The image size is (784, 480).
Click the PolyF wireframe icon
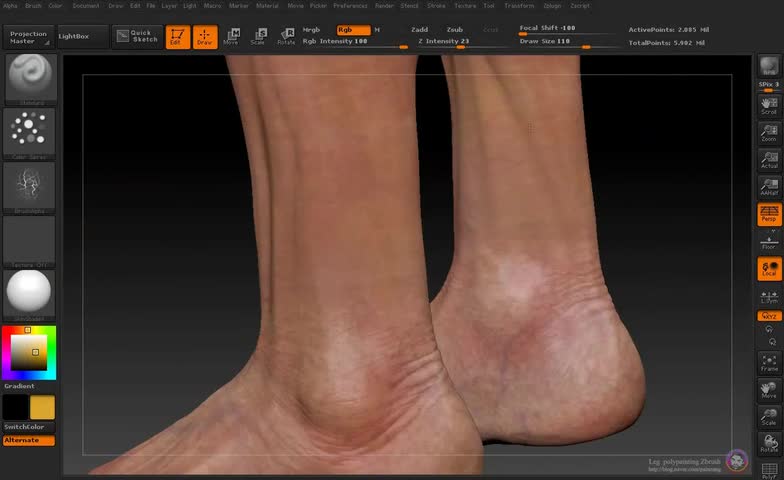click(769, 470)
